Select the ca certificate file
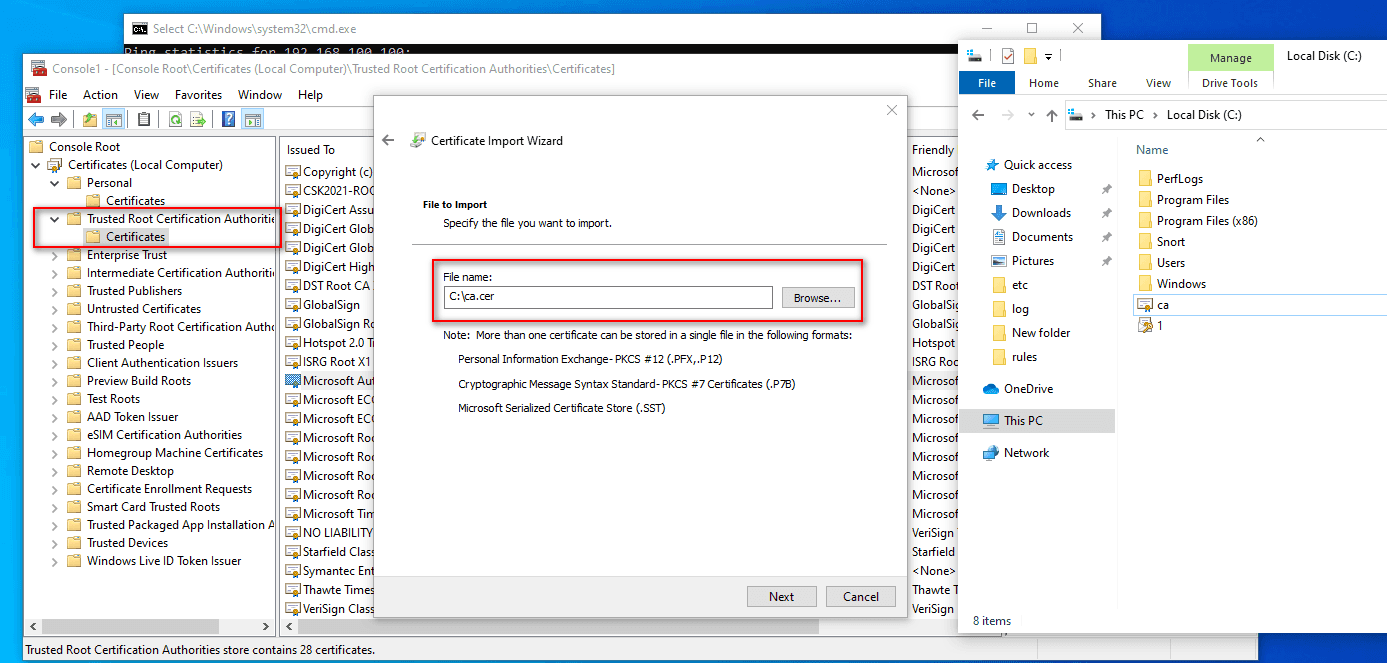This screenshot has height=663, width=1387. [1163, 304]
